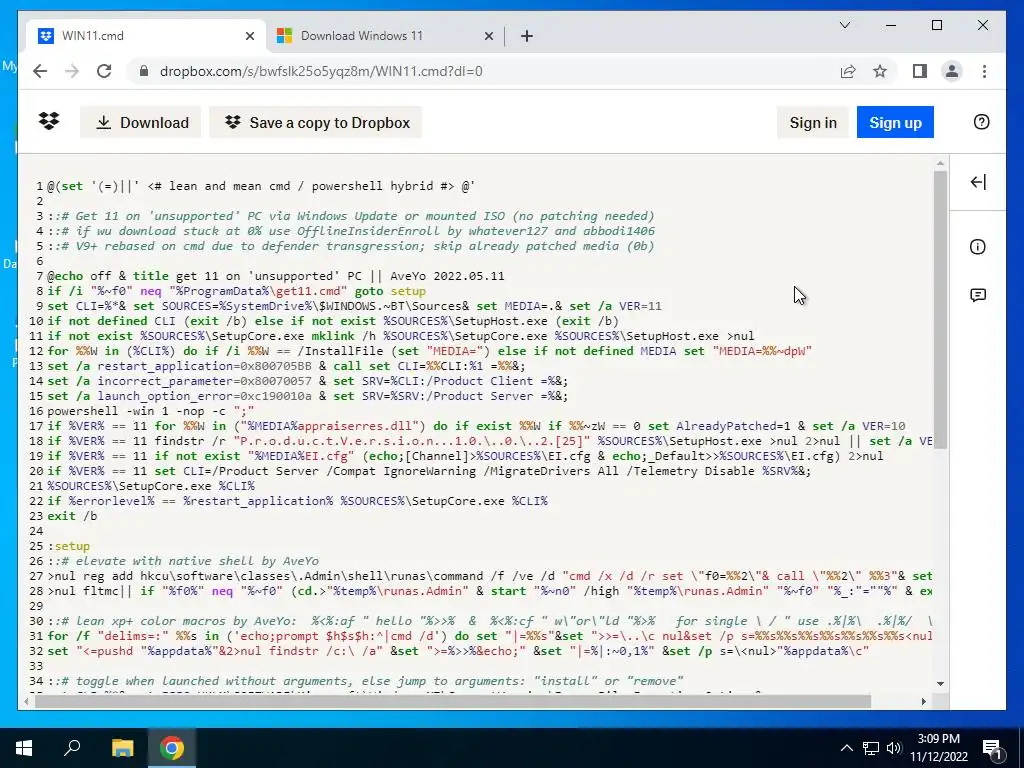Viewport: 1024px width, 768px height.
Task: Open comments panel icon
Action: [x=978, y=295]
